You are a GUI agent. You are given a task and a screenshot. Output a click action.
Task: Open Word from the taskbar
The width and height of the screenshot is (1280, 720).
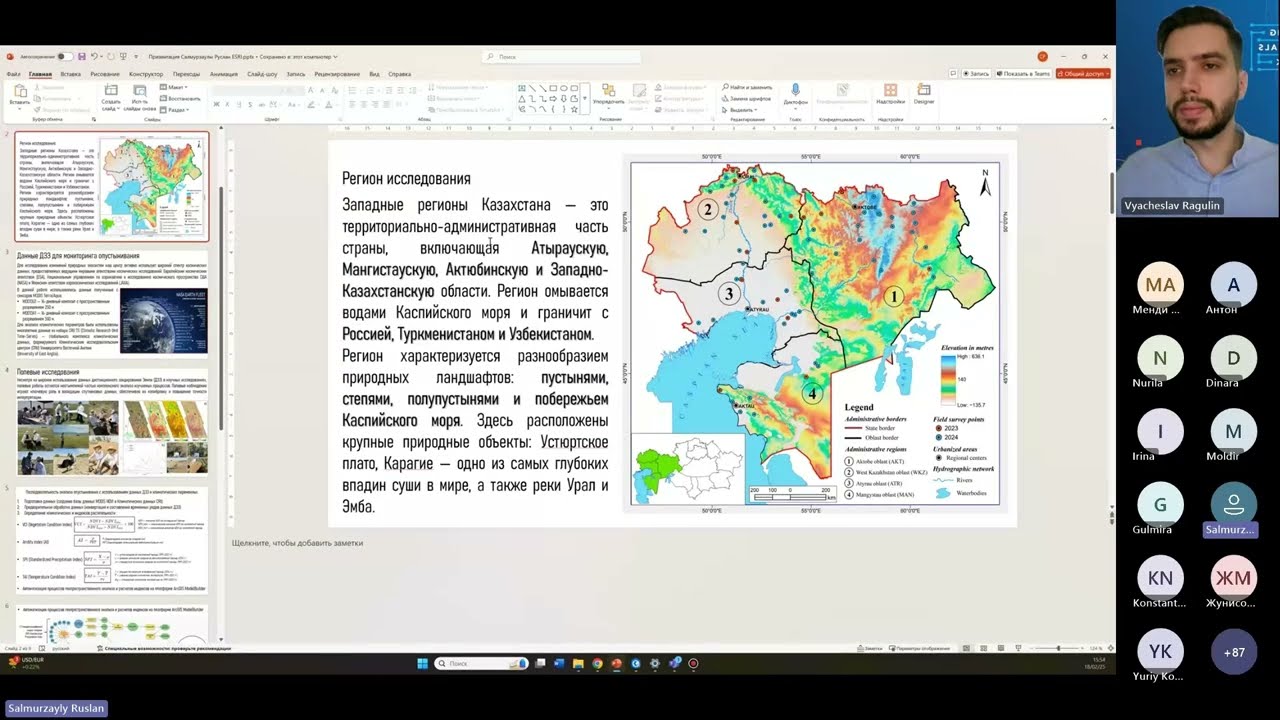pyautogui.click(x=559, y=663)
